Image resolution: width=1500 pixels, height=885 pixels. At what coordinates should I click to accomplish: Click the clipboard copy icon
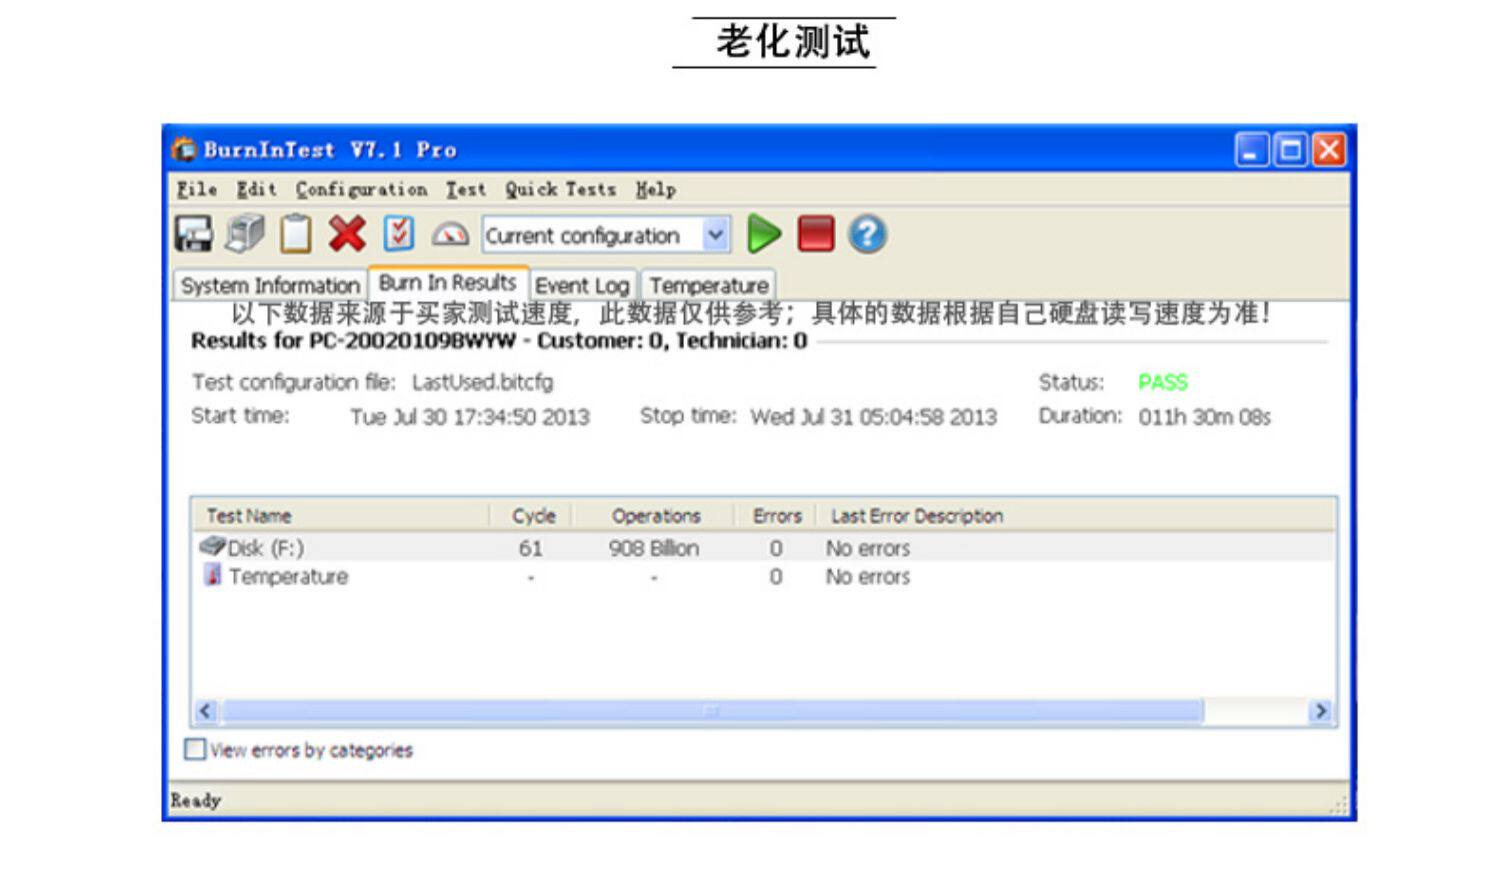(x=295, y=234)
